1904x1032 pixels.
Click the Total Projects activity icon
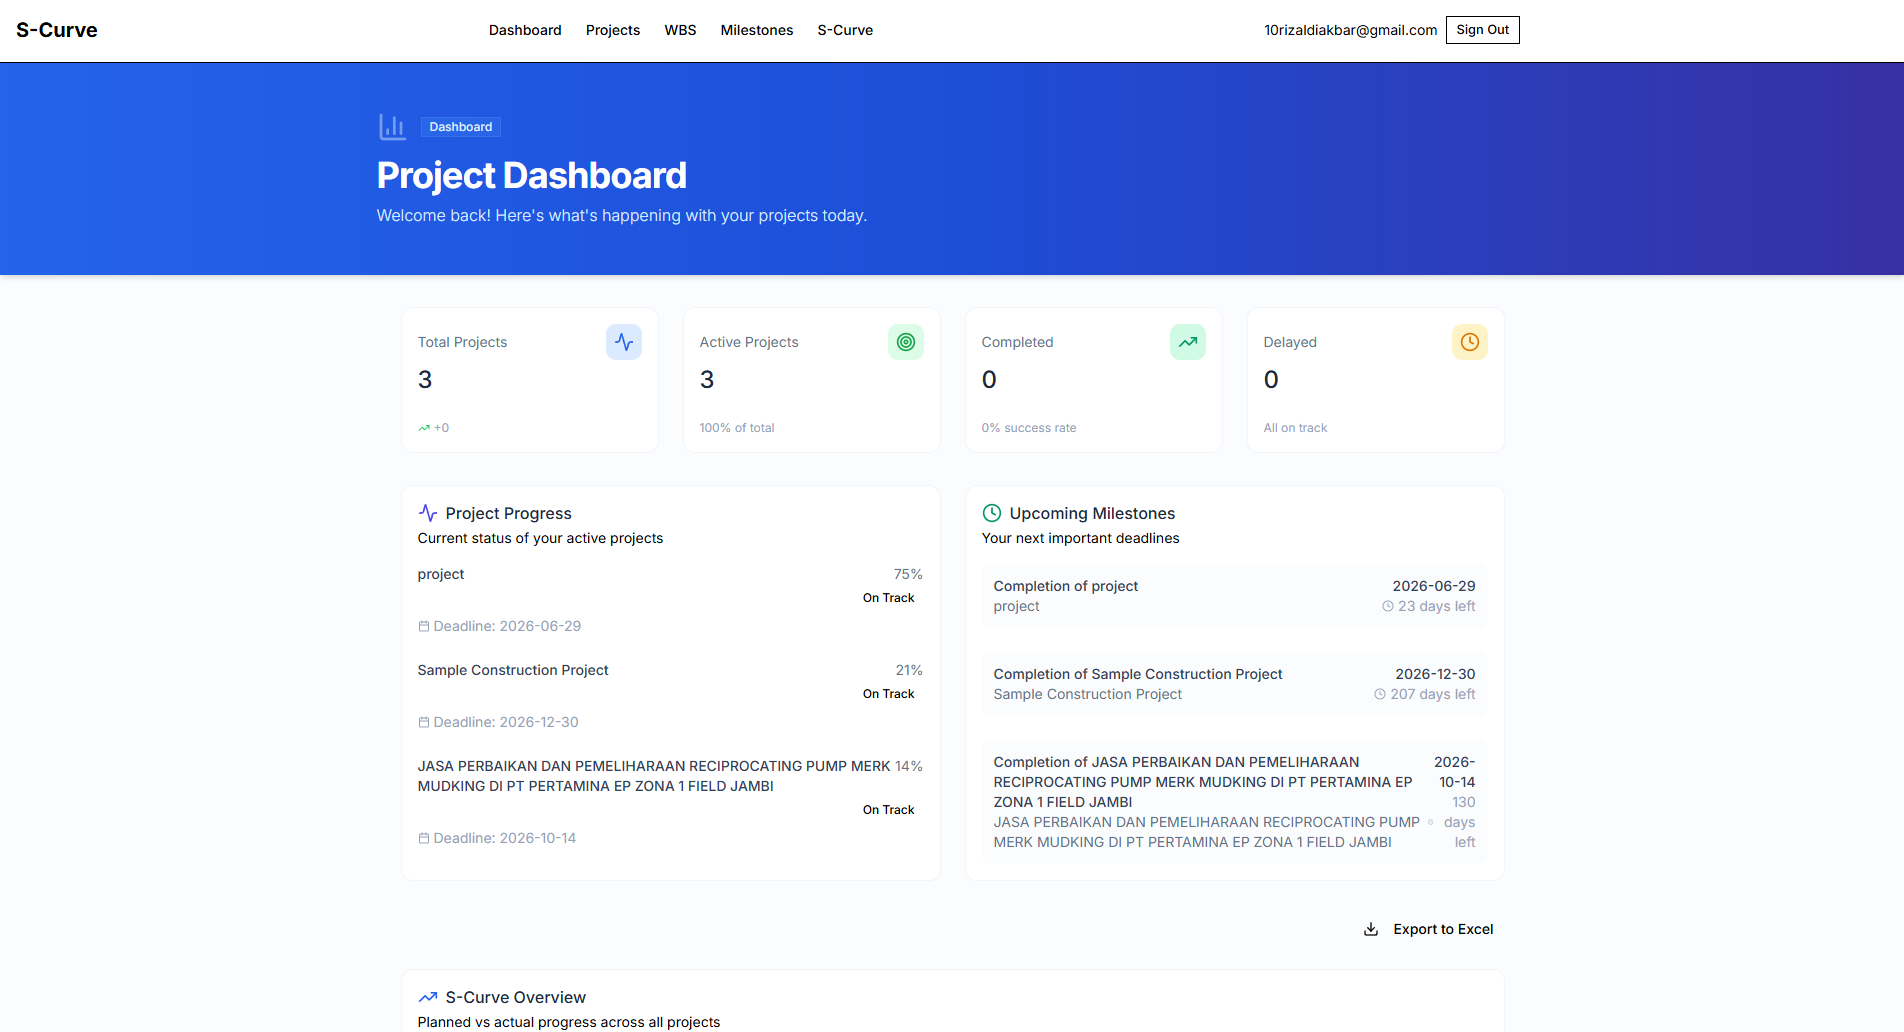click(624, 342)
